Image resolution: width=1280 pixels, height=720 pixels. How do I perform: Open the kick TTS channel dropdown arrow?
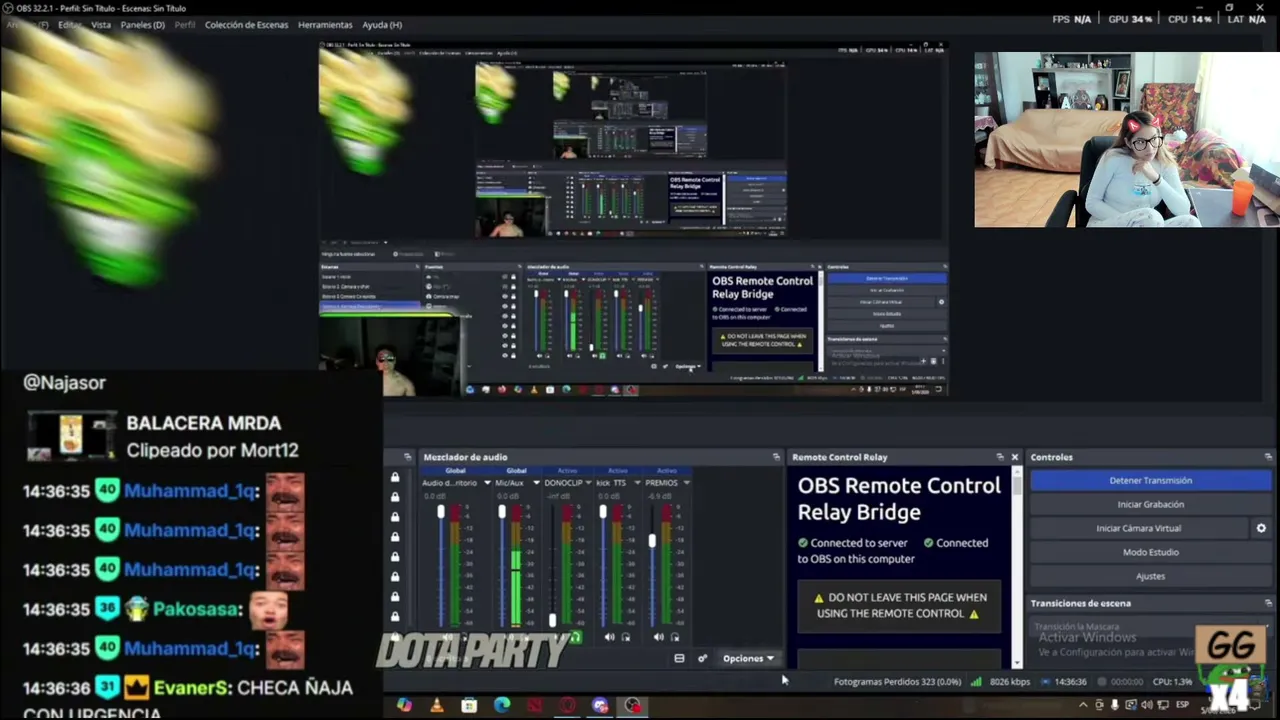point(637,483)
